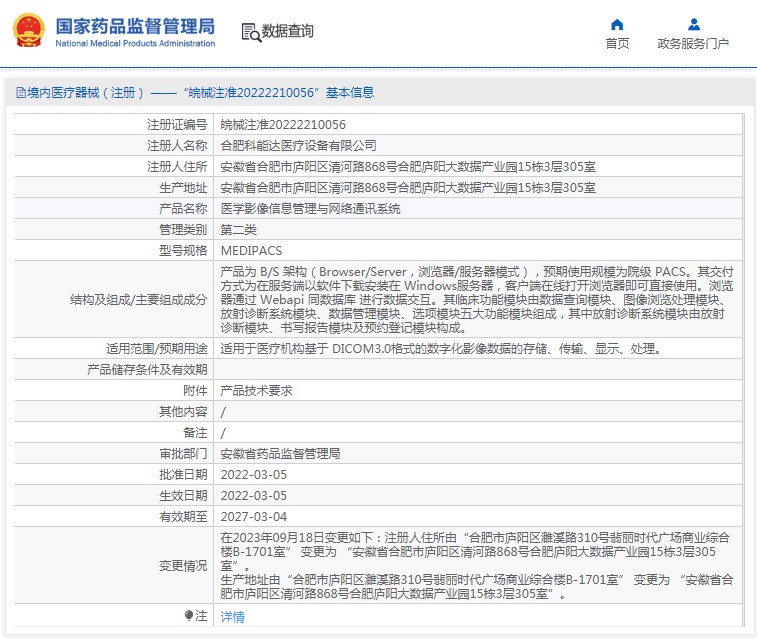Click the 数据查询 label
The width and height of the screenshot is (757, 639).
coord(288,31)
